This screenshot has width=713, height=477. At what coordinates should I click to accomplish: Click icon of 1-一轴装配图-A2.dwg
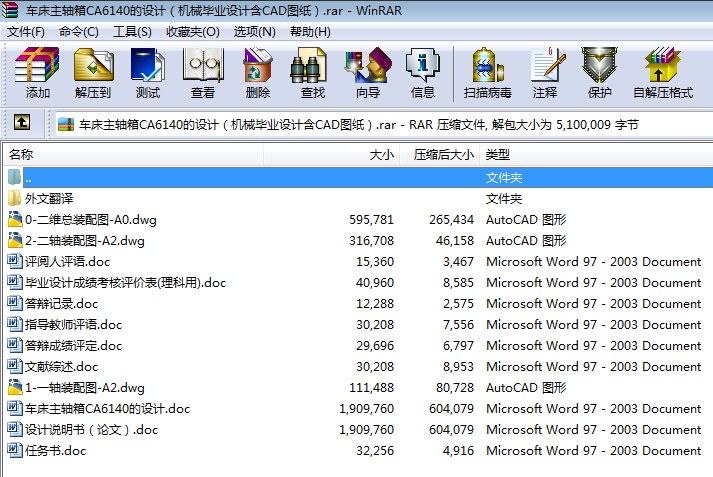point(15,387)
